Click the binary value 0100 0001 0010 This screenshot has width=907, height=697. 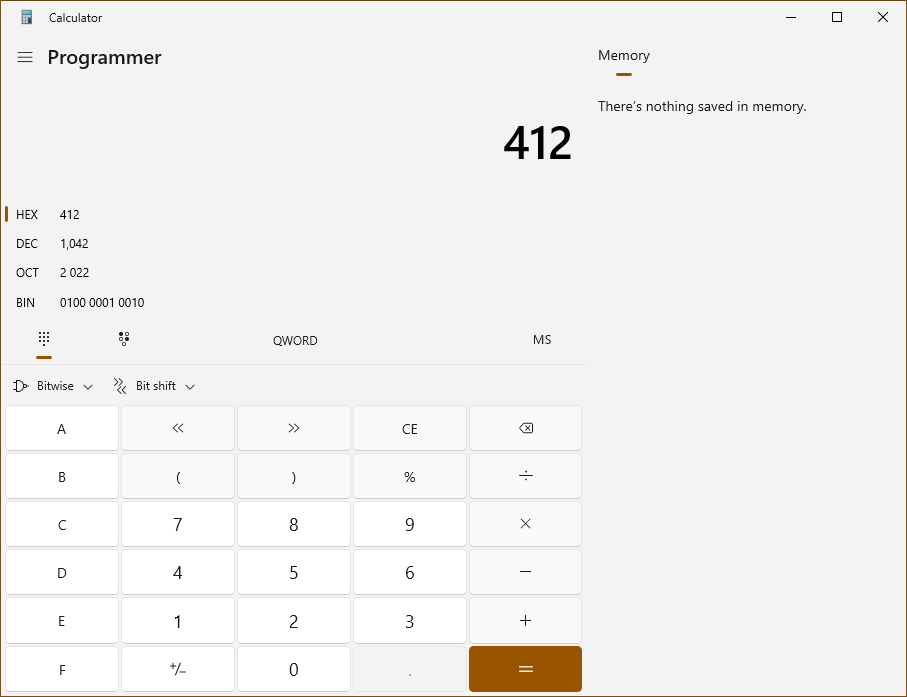pyautogui.click(x=102, y=303)
